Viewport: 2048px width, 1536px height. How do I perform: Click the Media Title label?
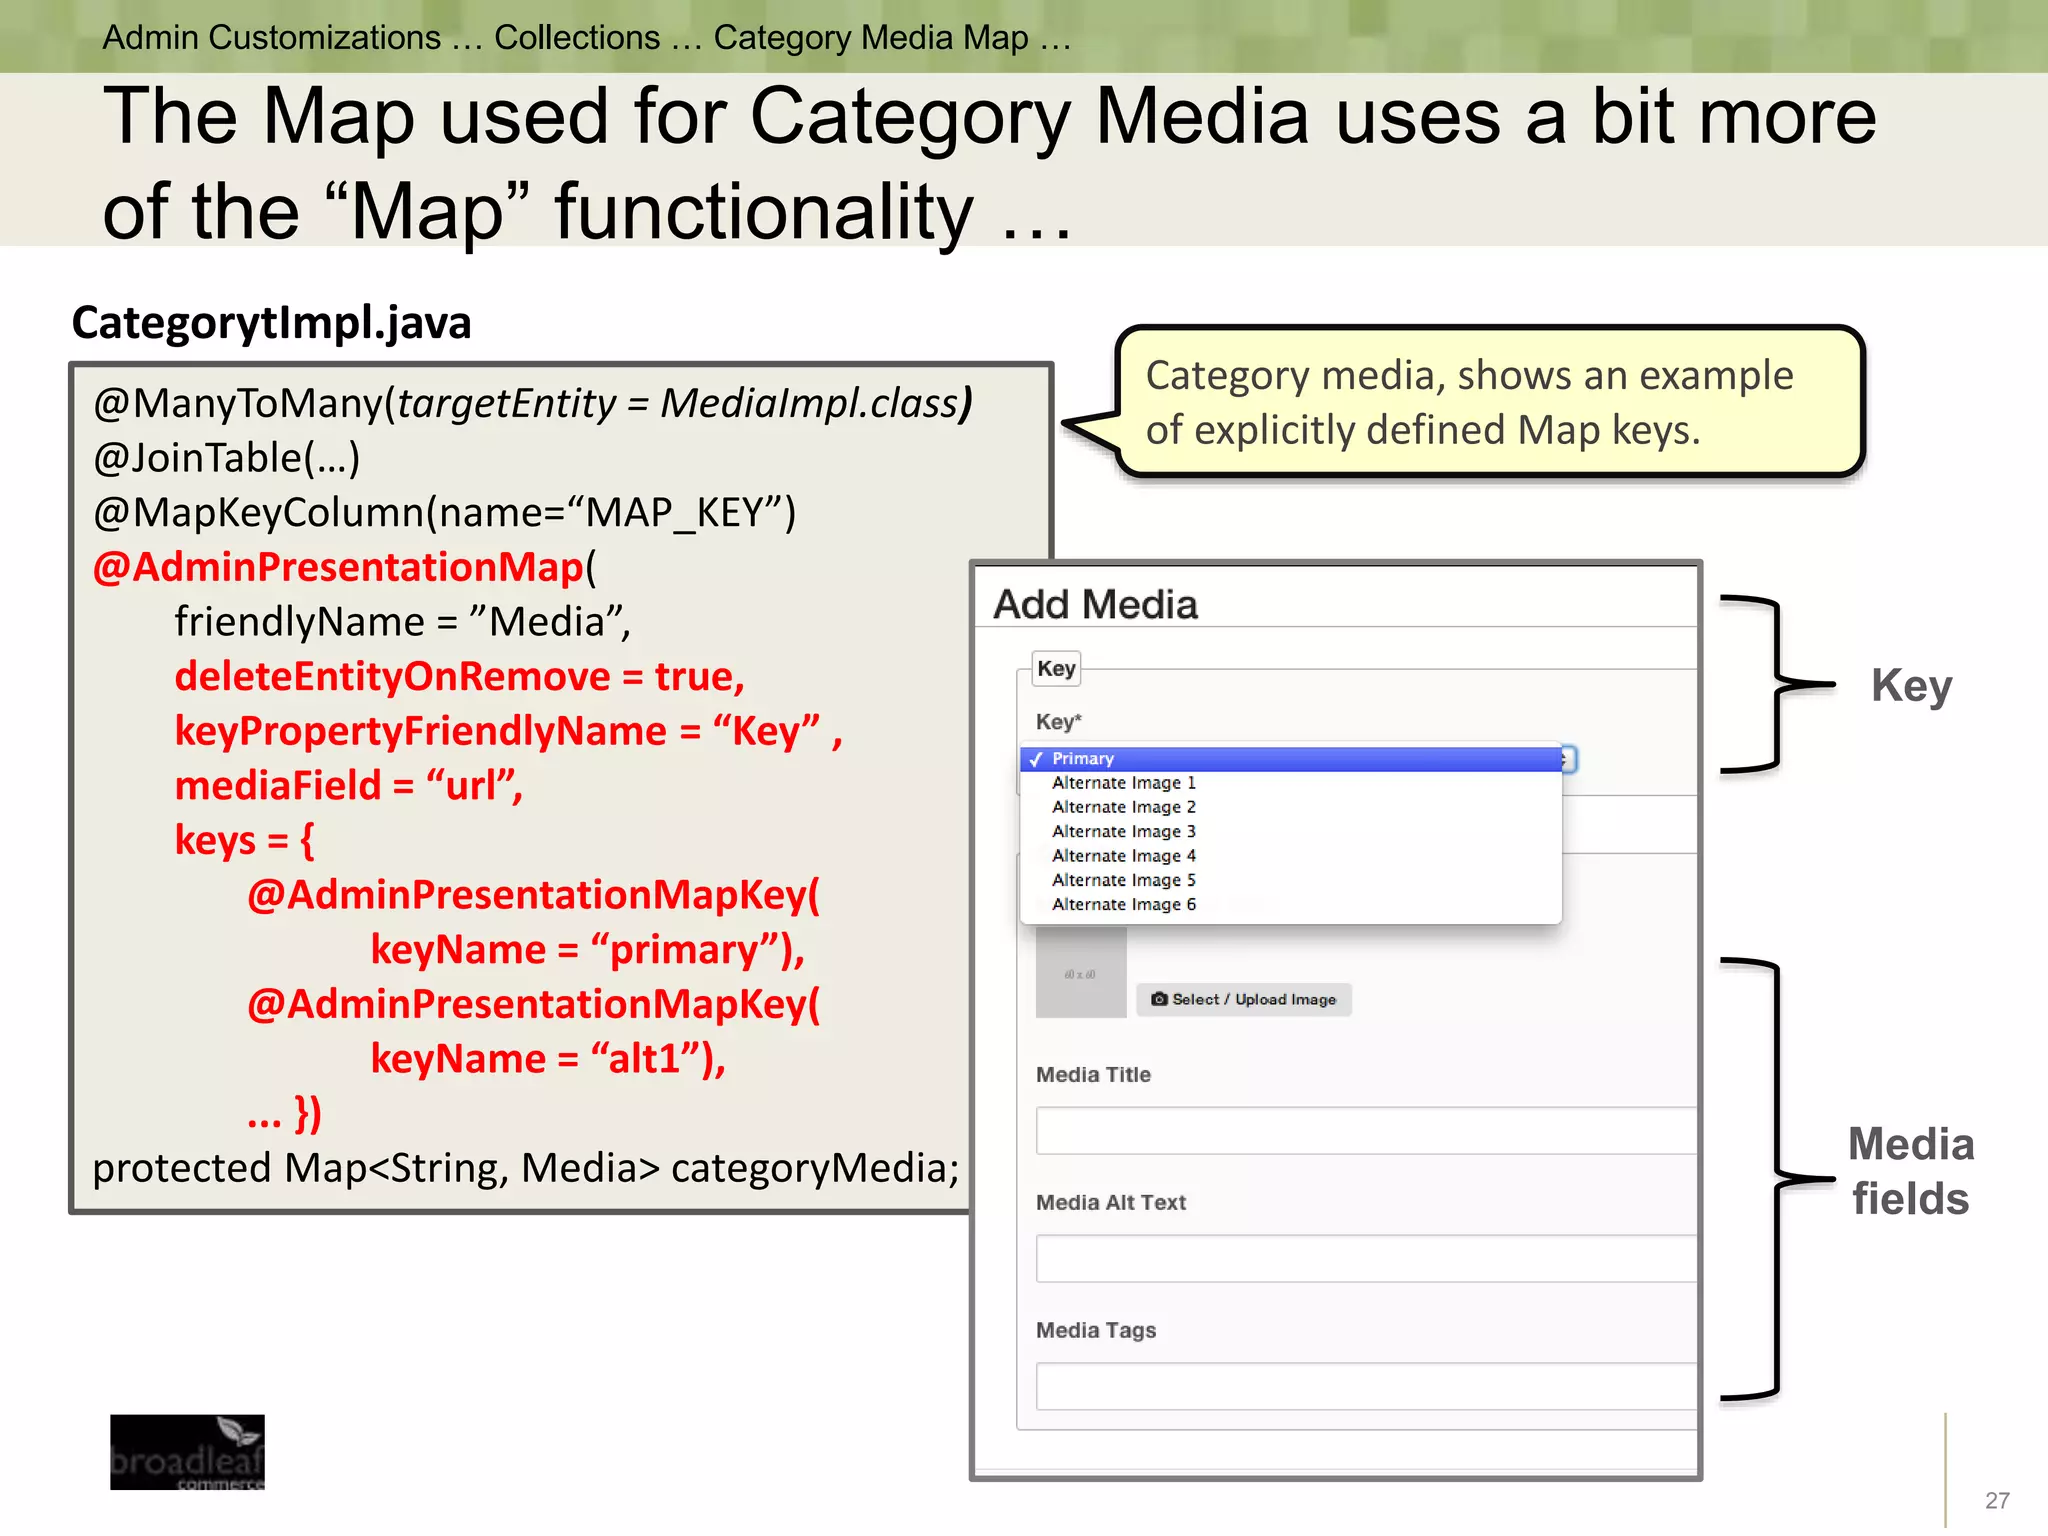[x=1093, y=1075]
